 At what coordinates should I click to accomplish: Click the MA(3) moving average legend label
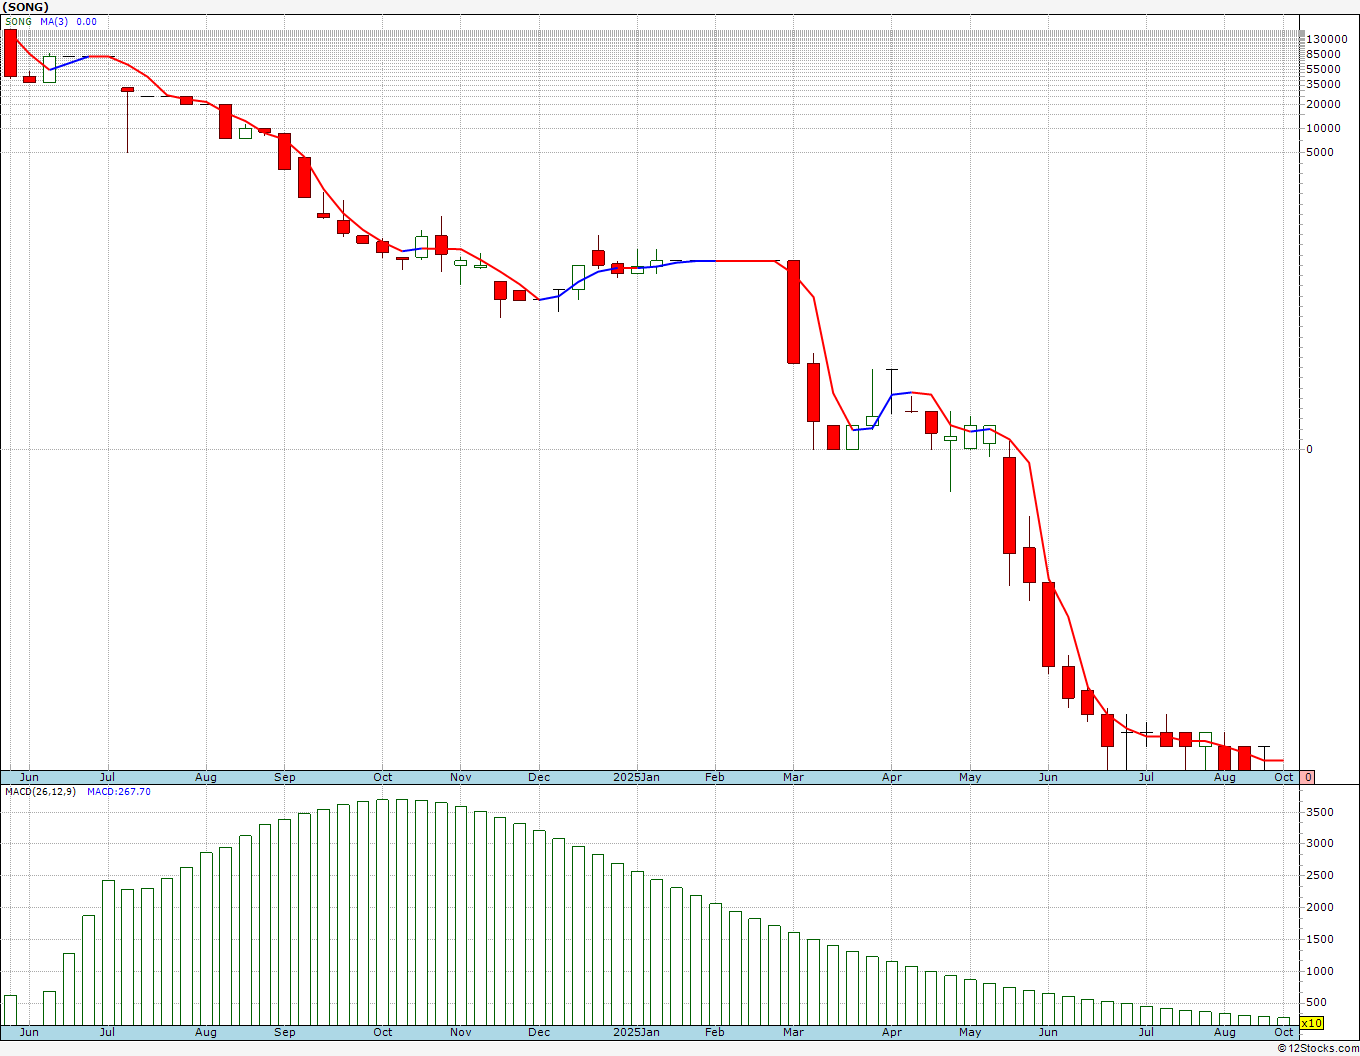pyautogui.click(x=54, y=21)
